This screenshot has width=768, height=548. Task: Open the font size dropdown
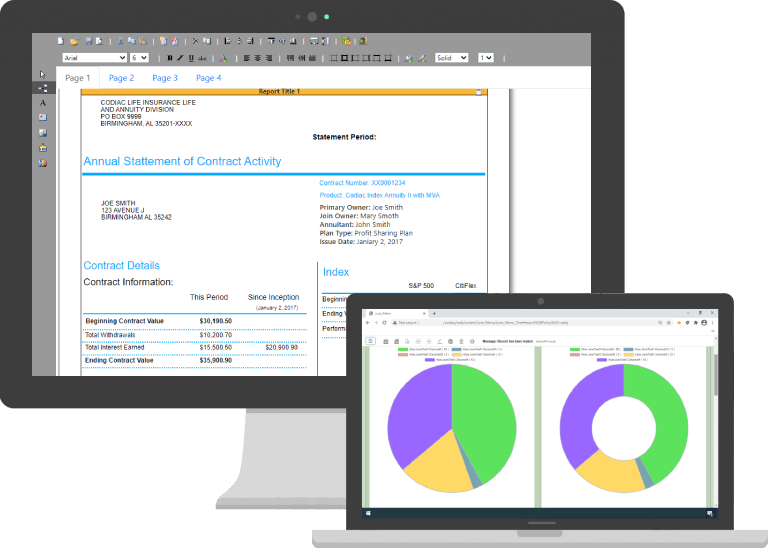click(139, 58)
